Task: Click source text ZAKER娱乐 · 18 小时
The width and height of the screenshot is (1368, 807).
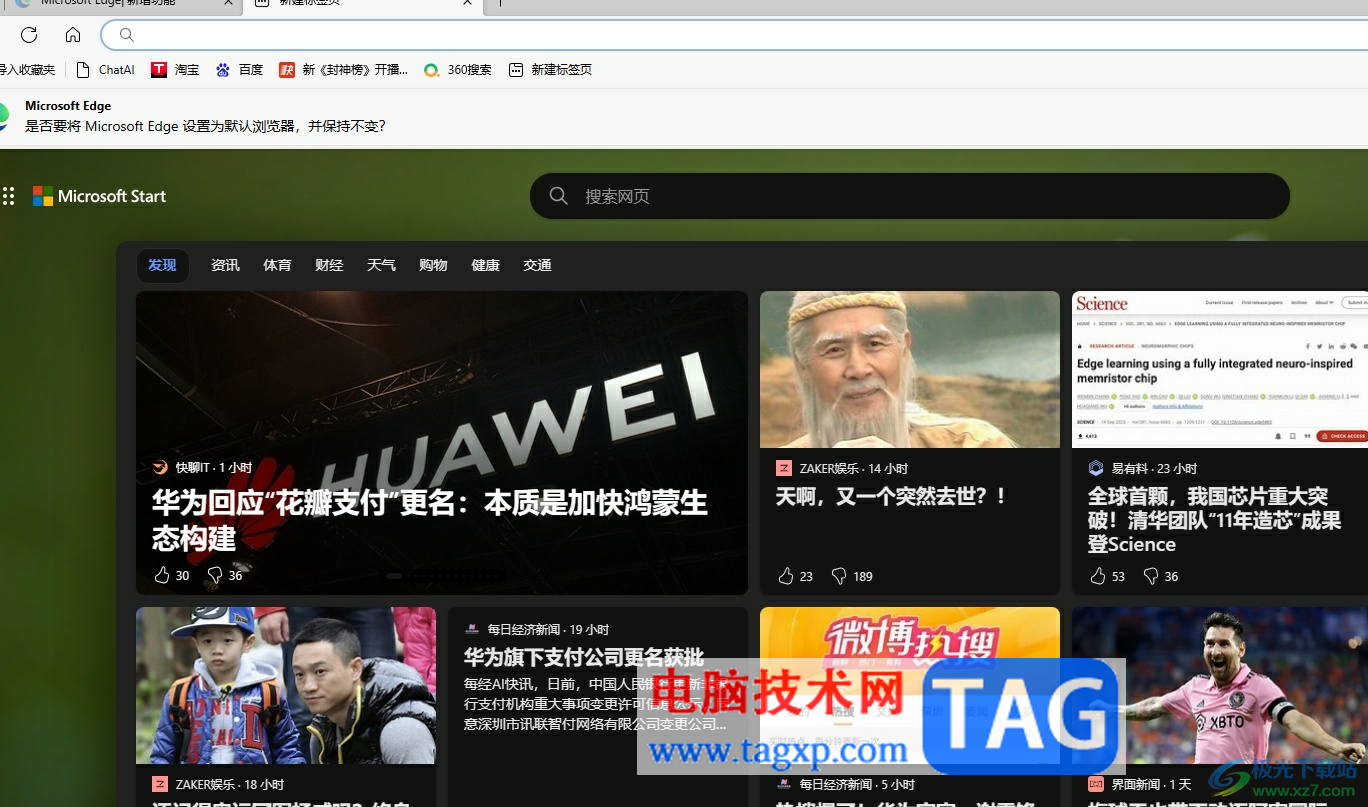Action: [x=230, y=785]
